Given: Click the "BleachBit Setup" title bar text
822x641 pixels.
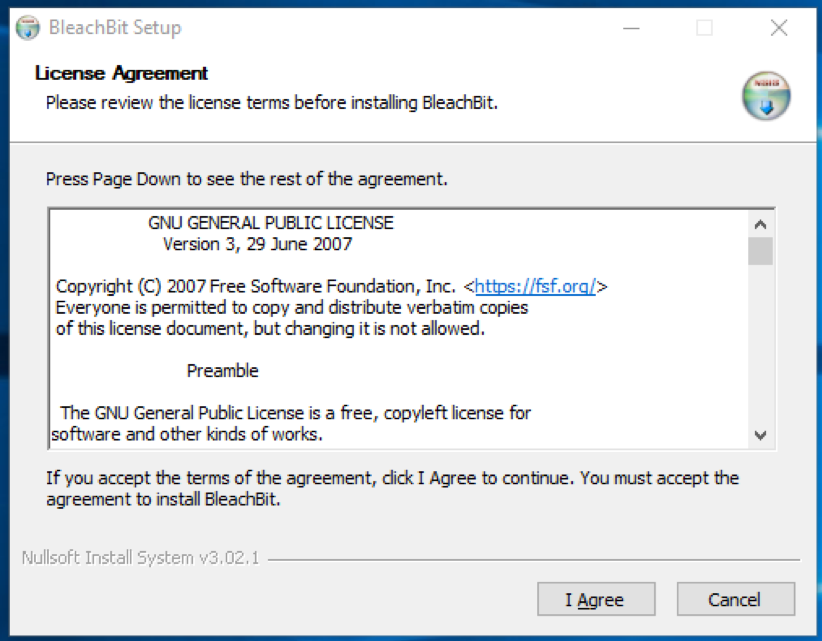Looking at the screenshot, I should (115, 28).
